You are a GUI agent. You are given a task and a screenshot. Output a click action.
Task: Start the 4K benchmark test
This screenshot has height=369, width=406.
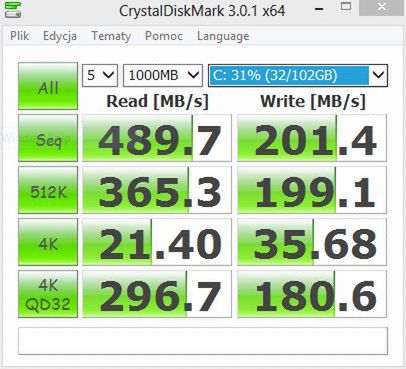pos(48,242)
